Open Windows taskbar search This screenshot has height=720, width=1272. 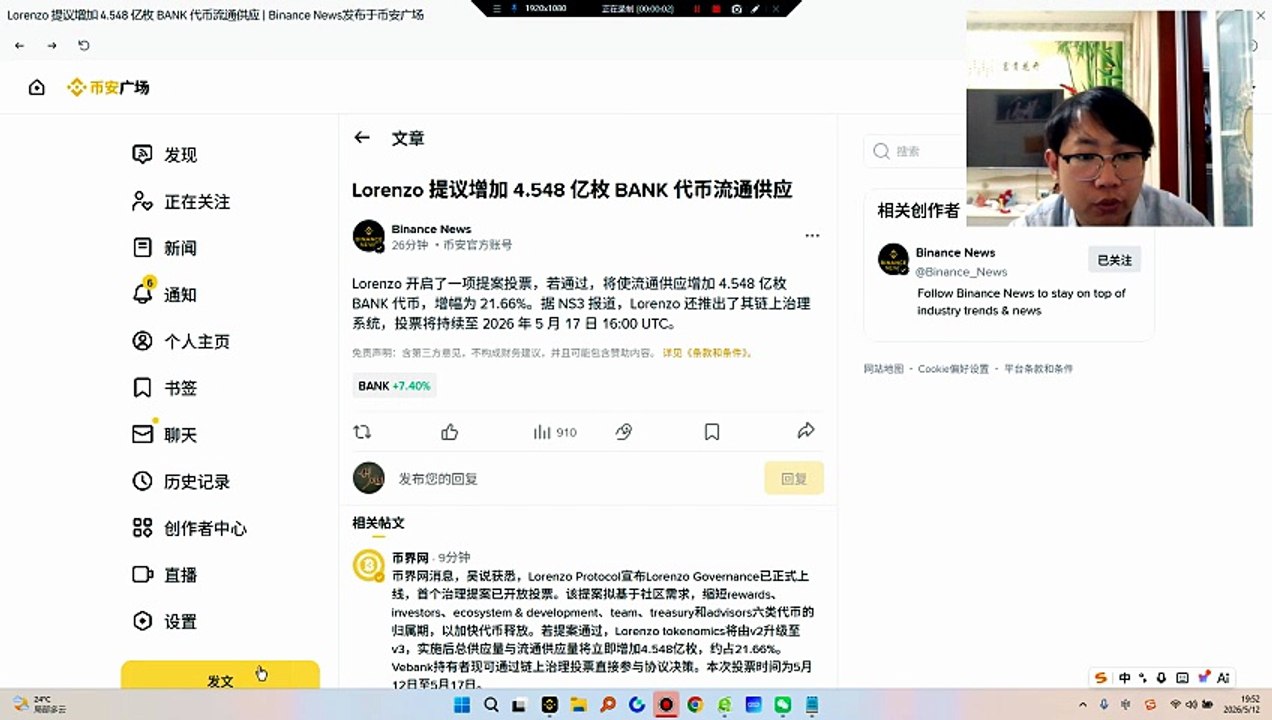(491, 705)
